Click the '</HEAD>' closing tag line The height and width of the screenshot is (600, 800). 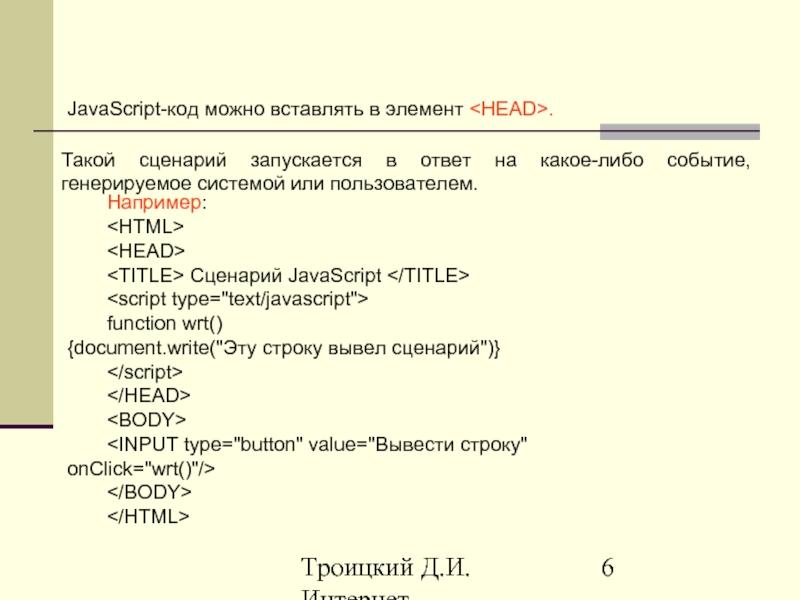[148, 395]
